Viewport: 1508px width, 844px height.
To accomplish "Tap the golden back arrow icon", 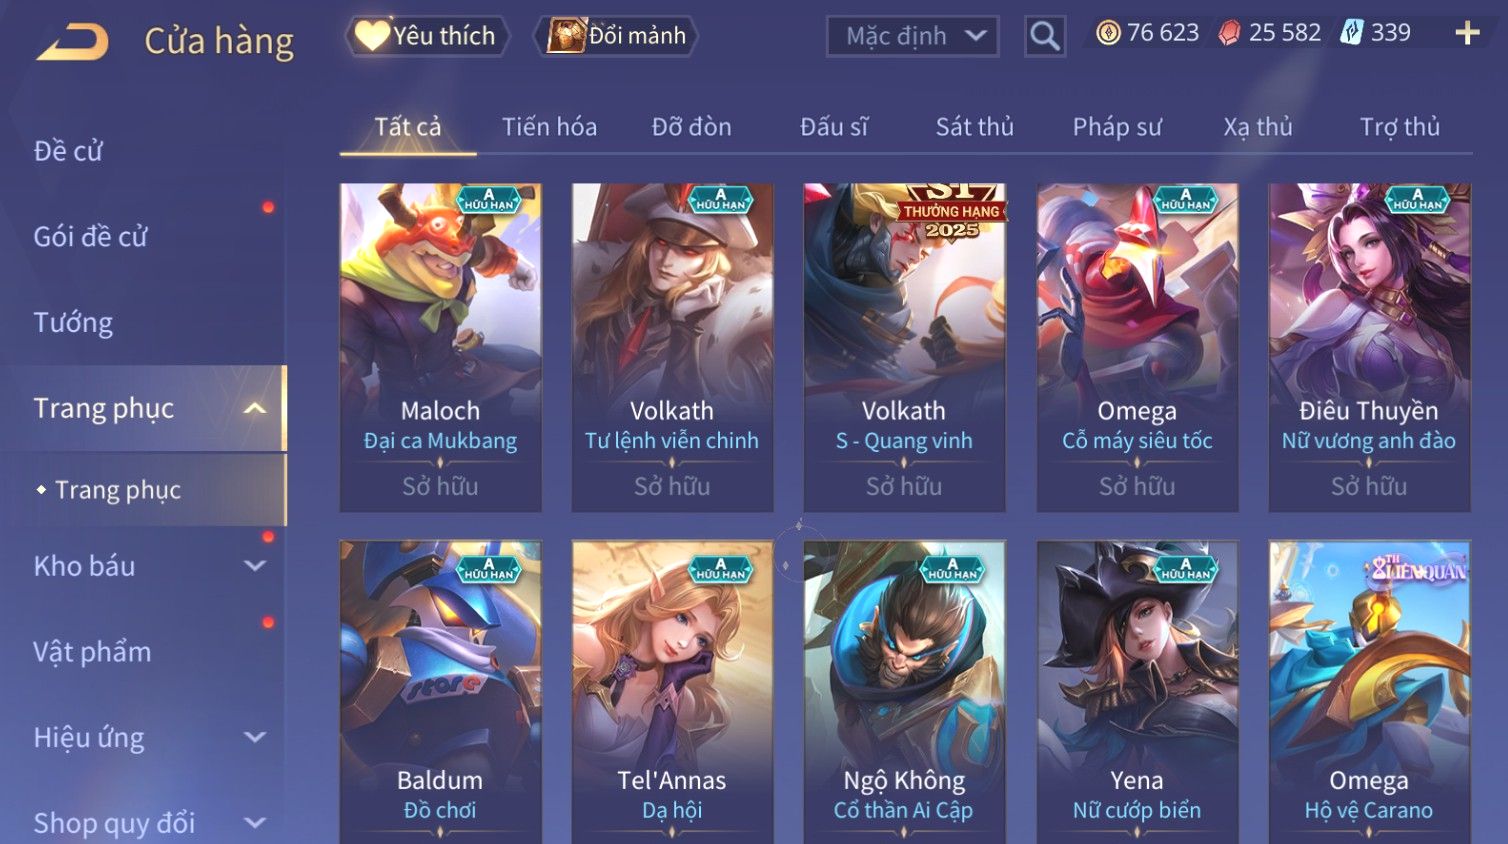I will (x=73, y=42).
